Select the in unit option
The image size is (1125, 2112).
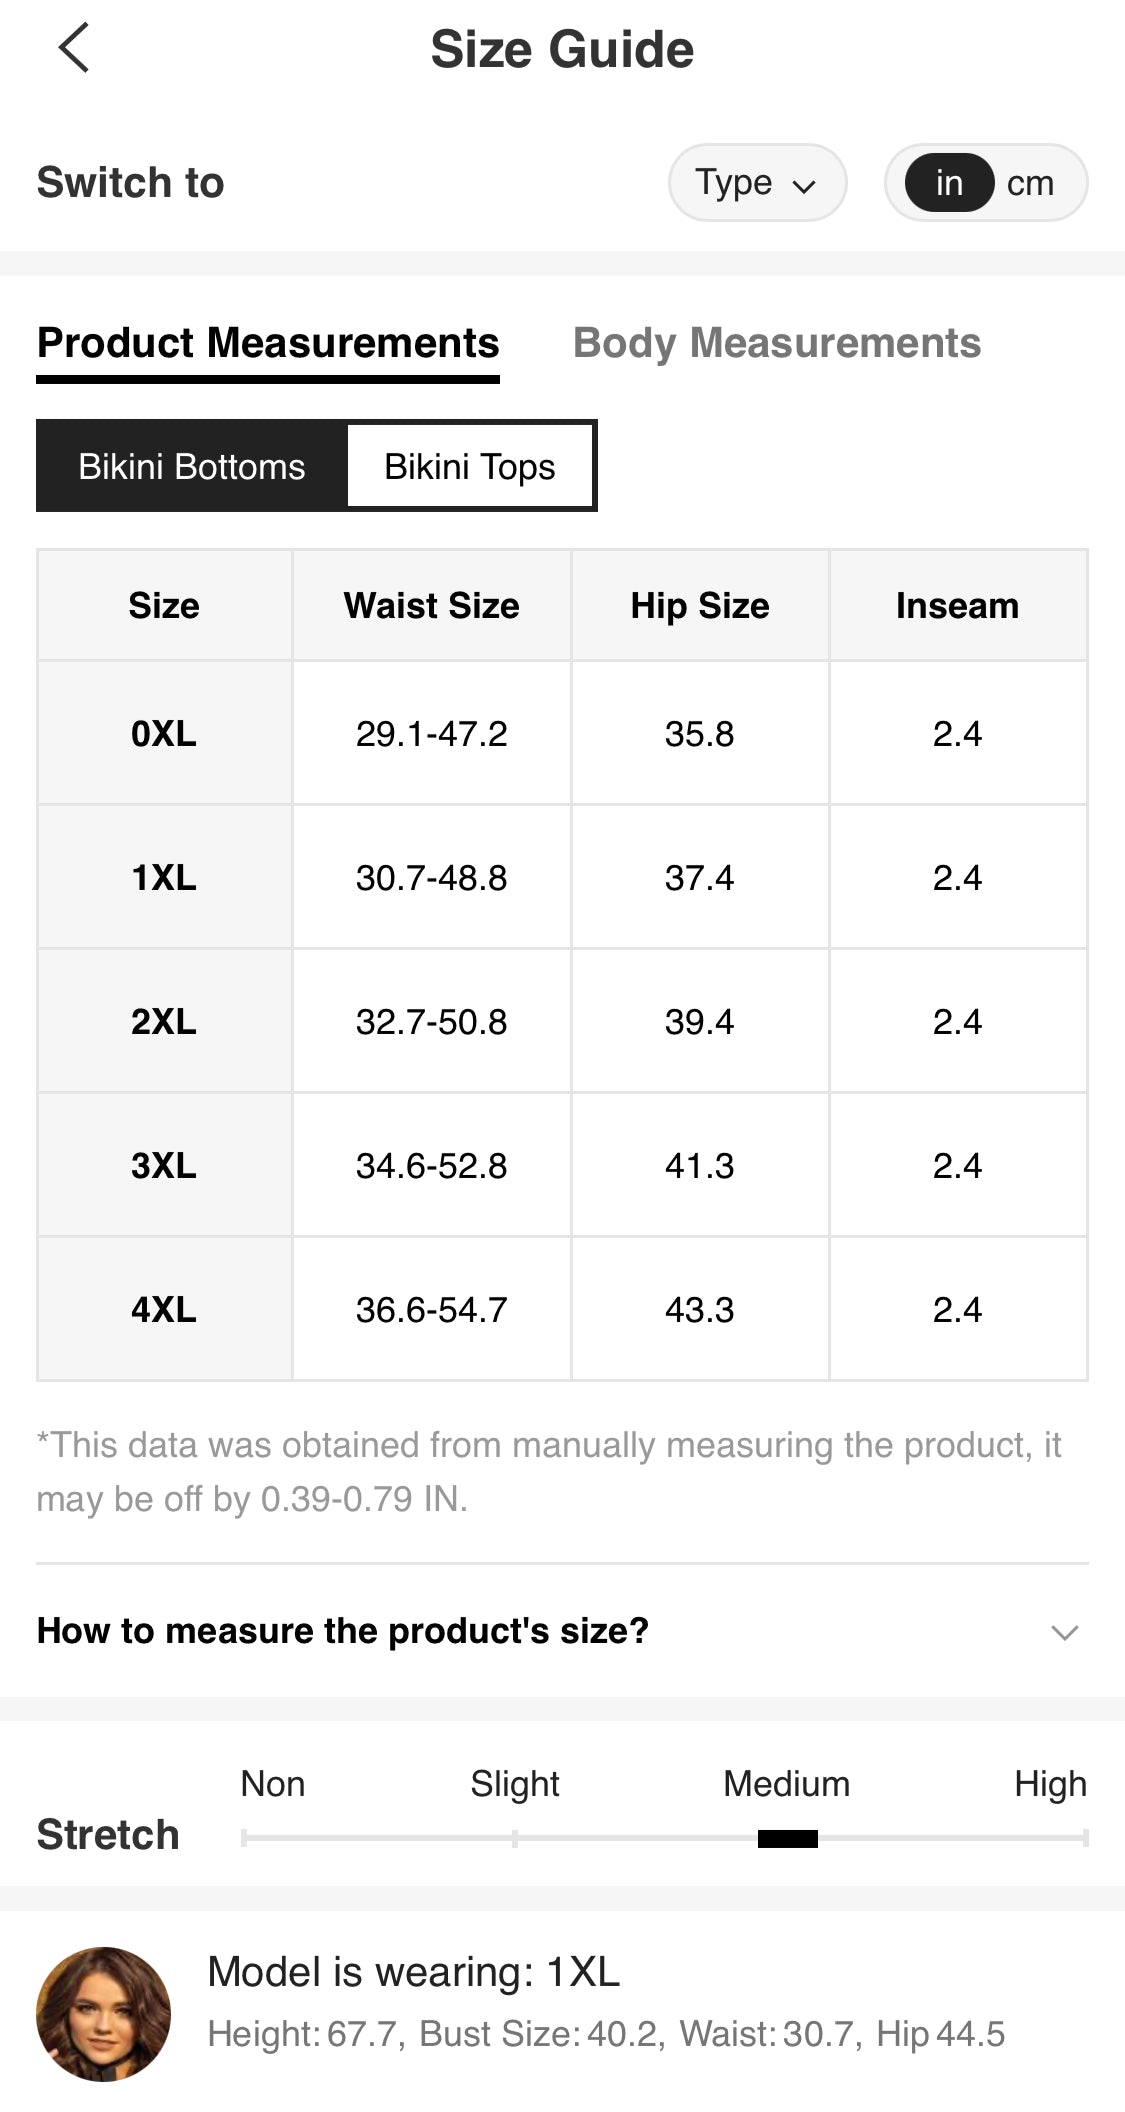tap(949, 183)
